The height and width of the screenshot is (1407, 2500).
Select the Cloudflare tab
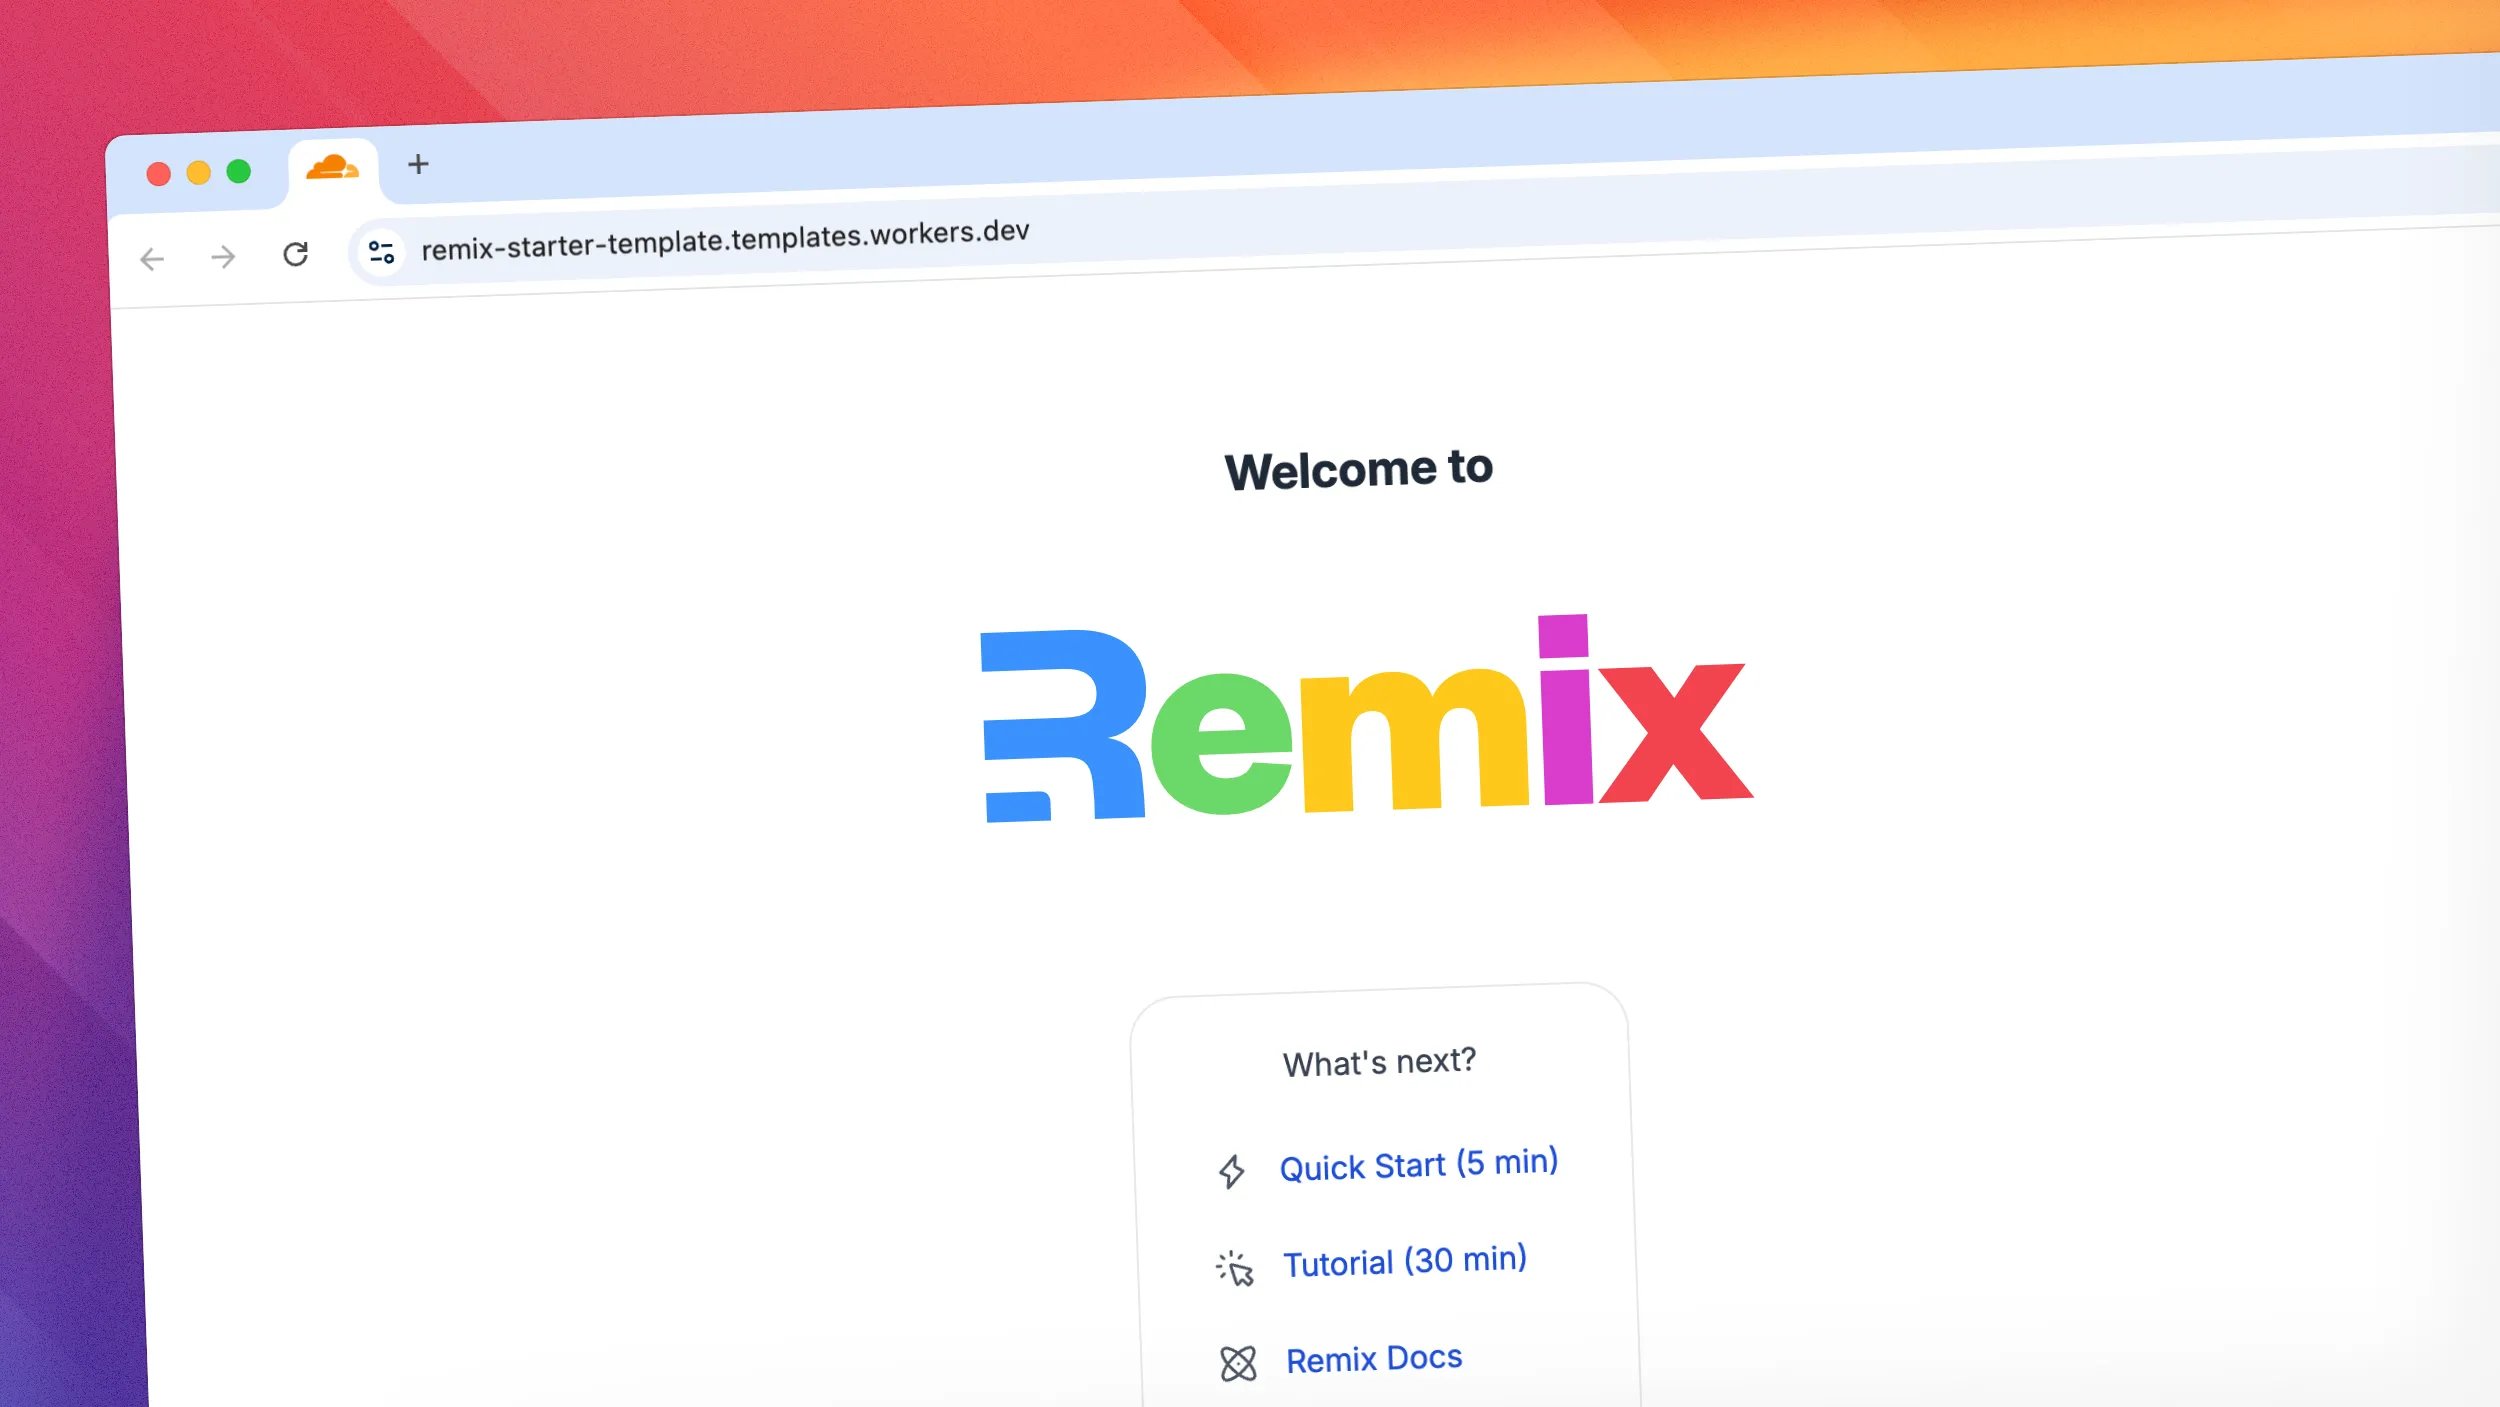click(332, 168)
